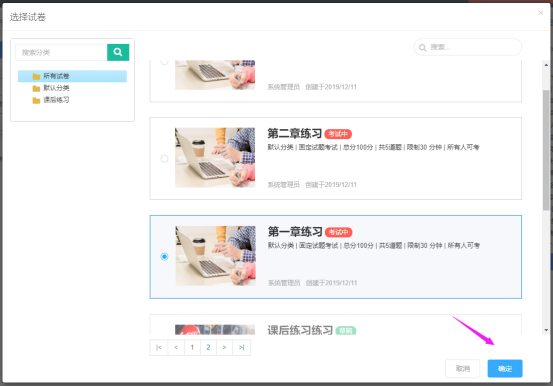Click the scroll down arrow of list scrollbar
This screenshot has height=387, width=553.
tap(546, 330)
